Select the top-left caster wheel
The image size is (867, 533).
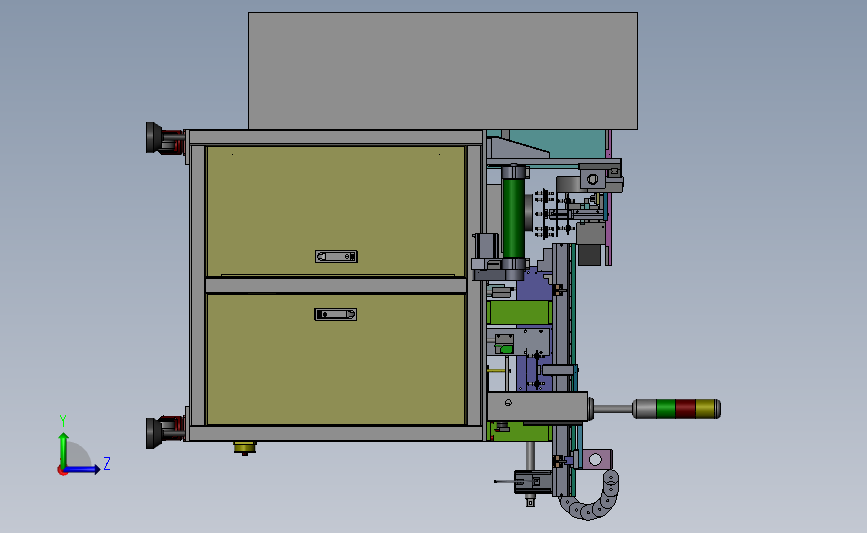pos(164,138)
